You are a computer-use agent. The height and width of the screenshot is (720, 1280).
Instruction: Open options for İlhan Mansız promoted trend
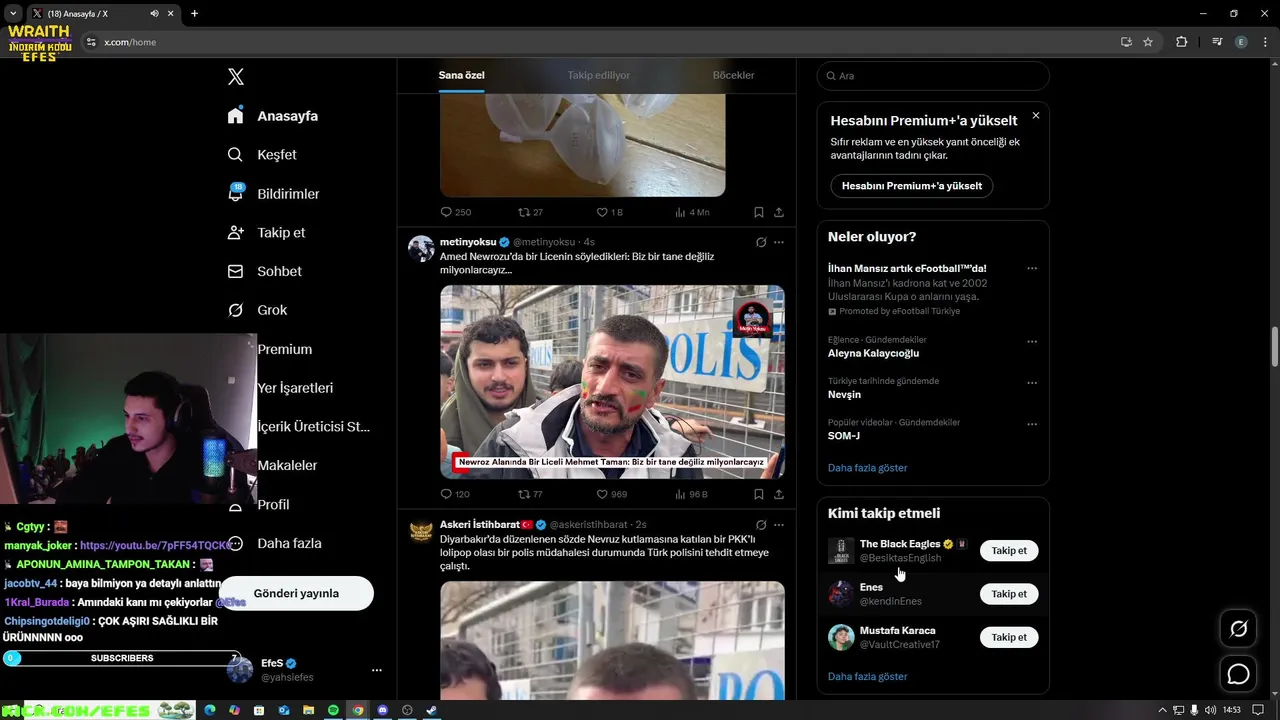1032,268
